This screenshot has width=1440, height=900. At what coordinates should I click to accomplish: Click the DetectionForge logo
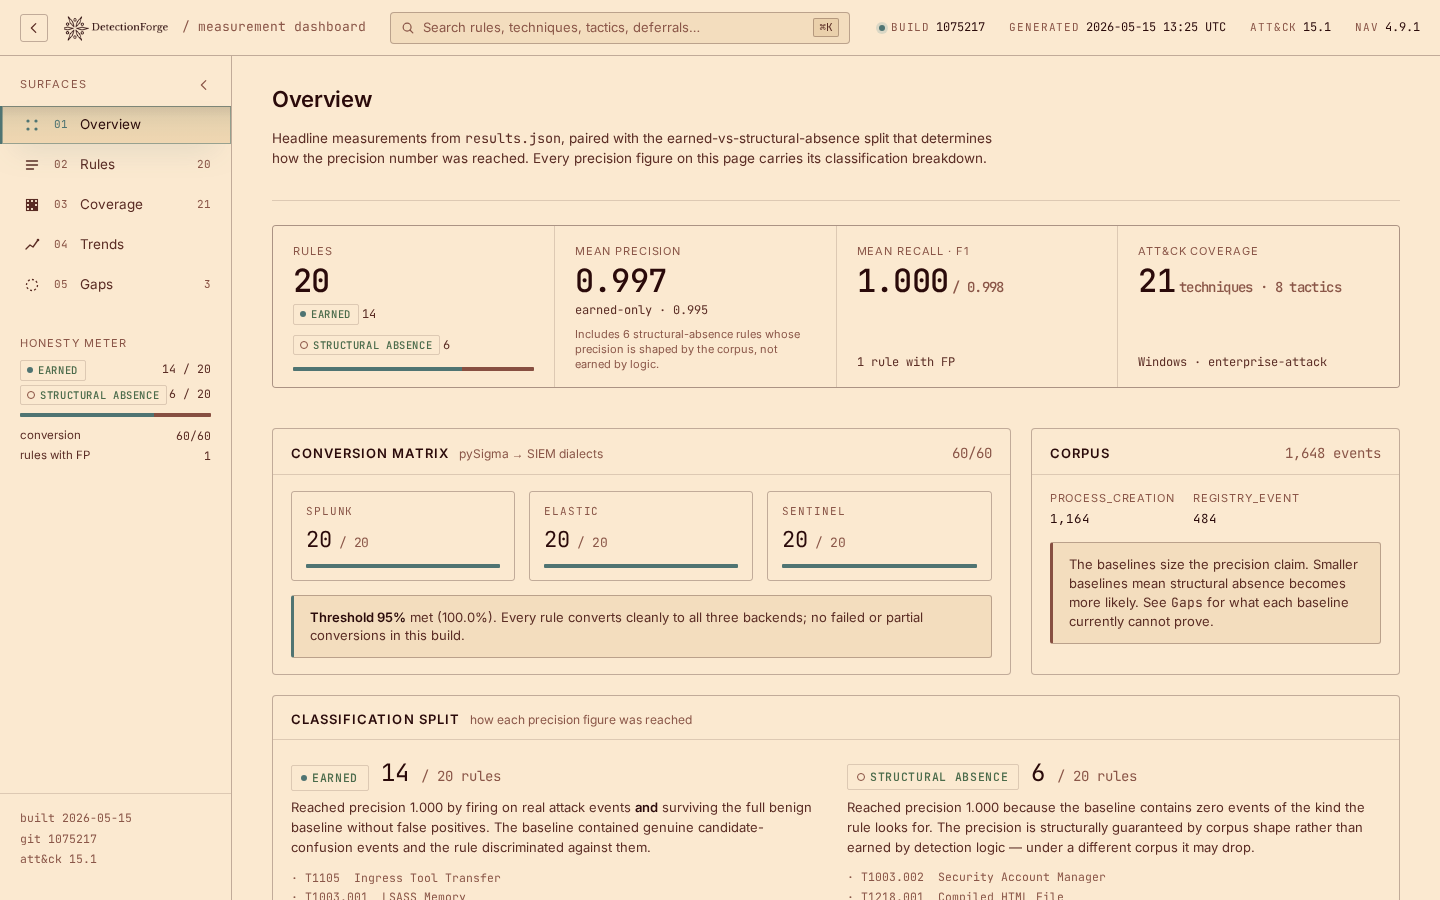pyautogui.click(x=116, y=28)
